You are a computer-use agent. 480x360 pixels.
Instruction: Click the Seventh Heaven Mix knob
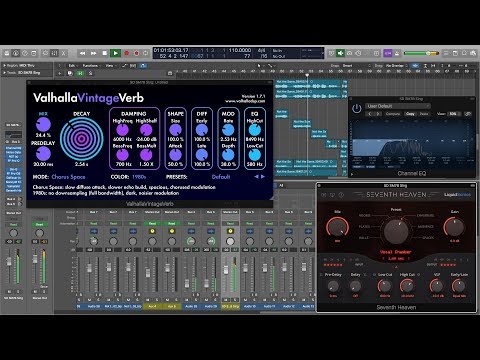tap(337, 227)
